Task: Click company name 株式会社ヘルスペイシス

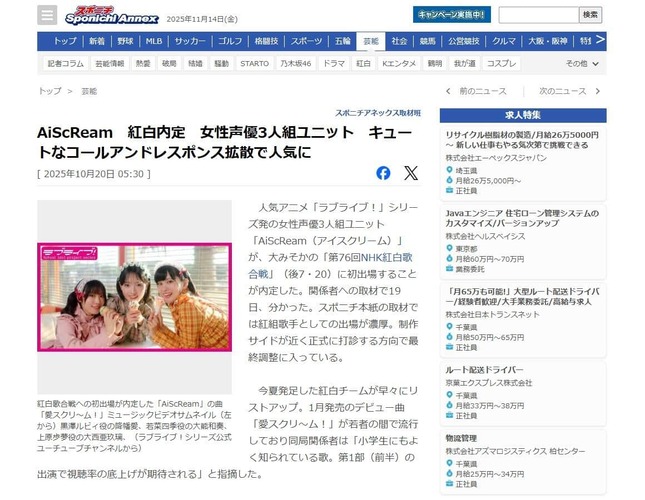Action: (x=485, y=236)
